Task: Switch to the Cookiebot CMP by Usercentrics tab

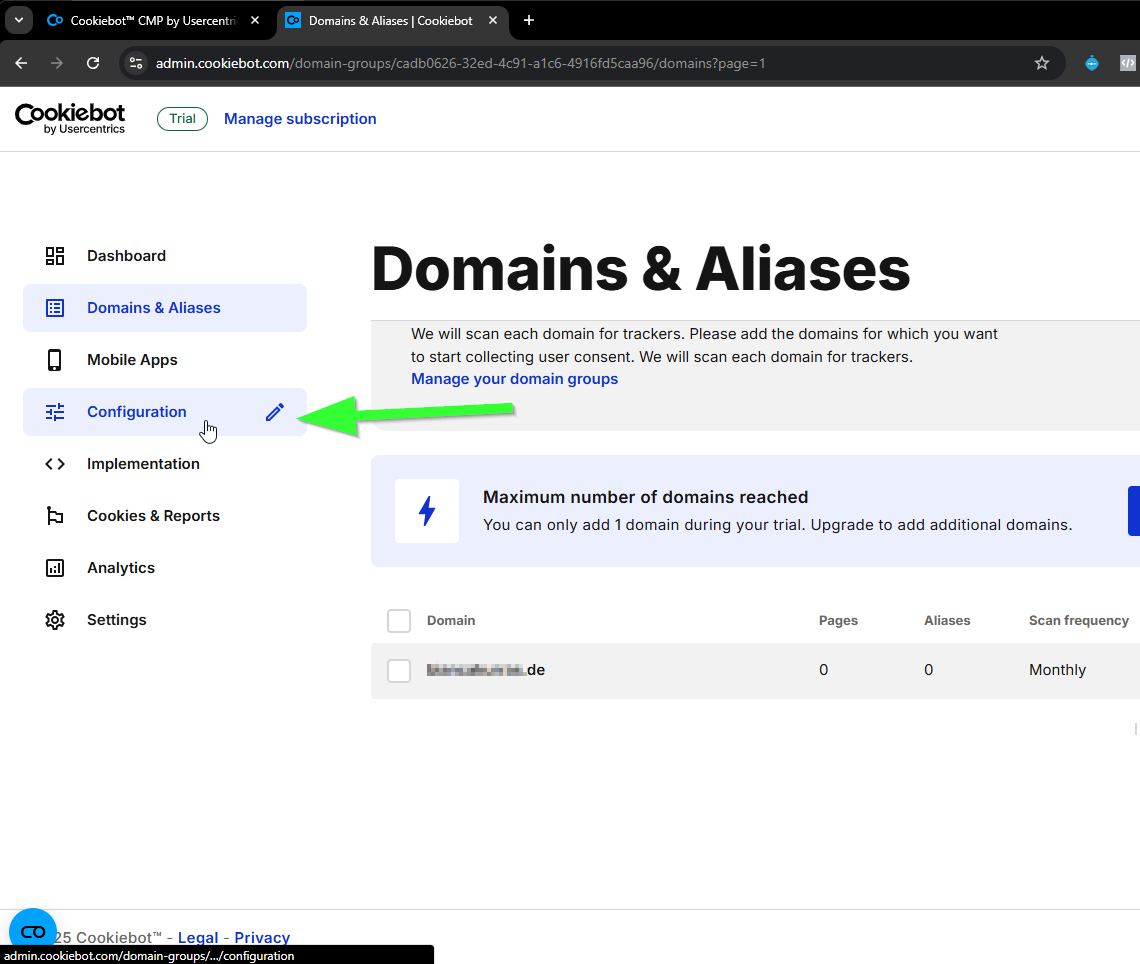Action: pos(154,20)
